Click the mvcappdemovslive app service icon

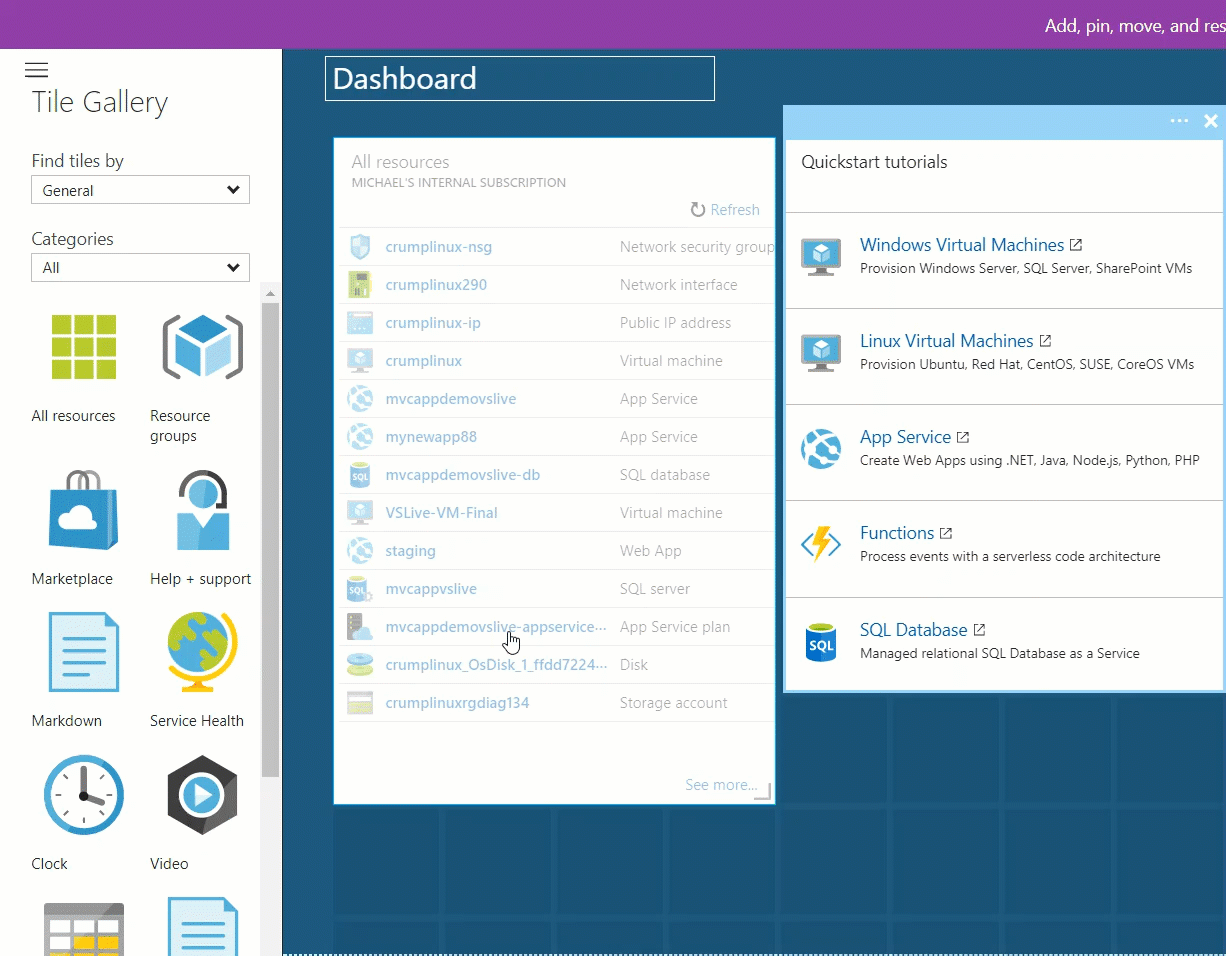(x=359, y=399)
